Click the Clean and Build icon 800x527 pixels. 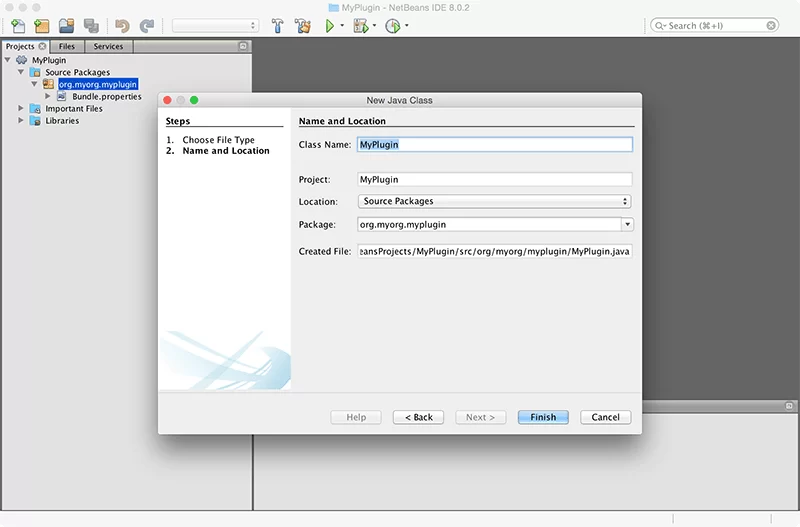coord(303,26)
